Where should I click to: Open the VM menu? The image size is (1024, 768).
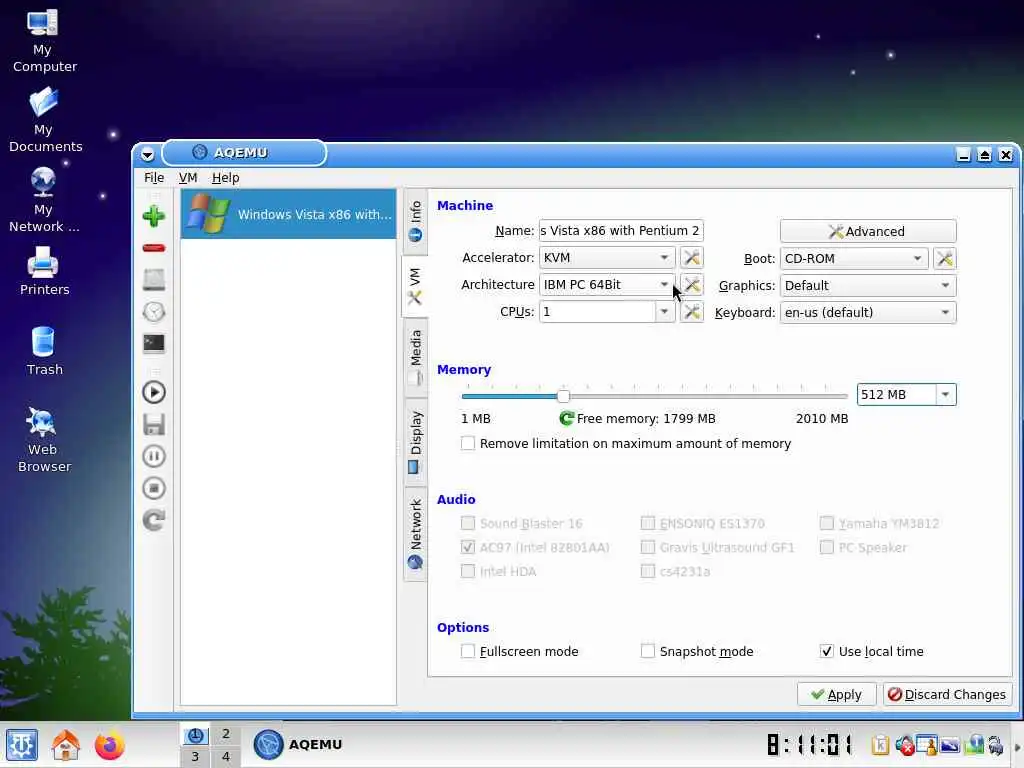pyautogui.click(x=188, y=178)
